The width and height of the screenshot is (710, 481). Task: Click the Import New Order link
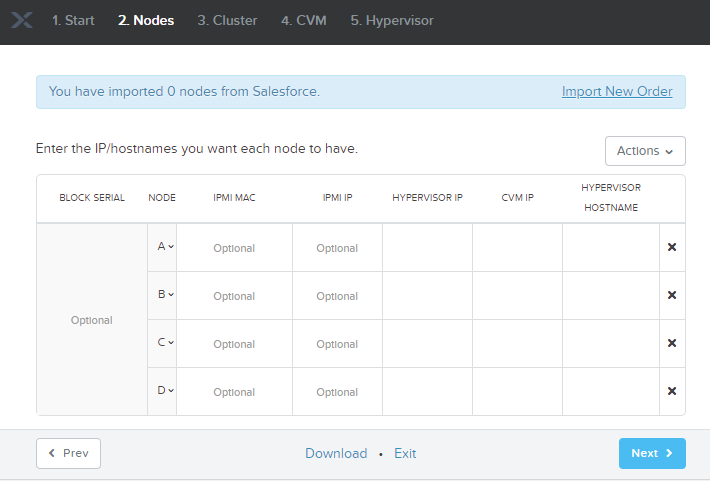coord(617,91)
